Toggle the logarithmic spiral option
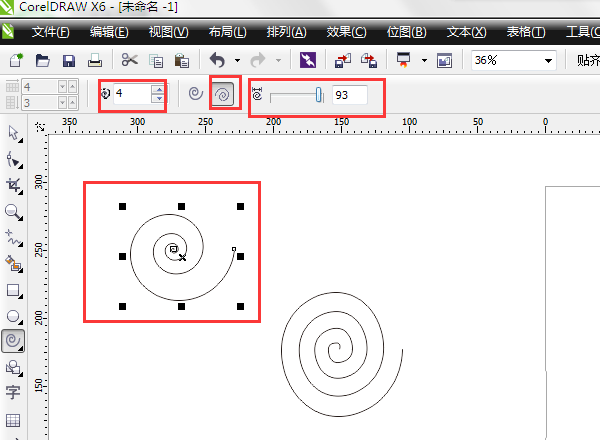600x440 pixels. point(223,94)
